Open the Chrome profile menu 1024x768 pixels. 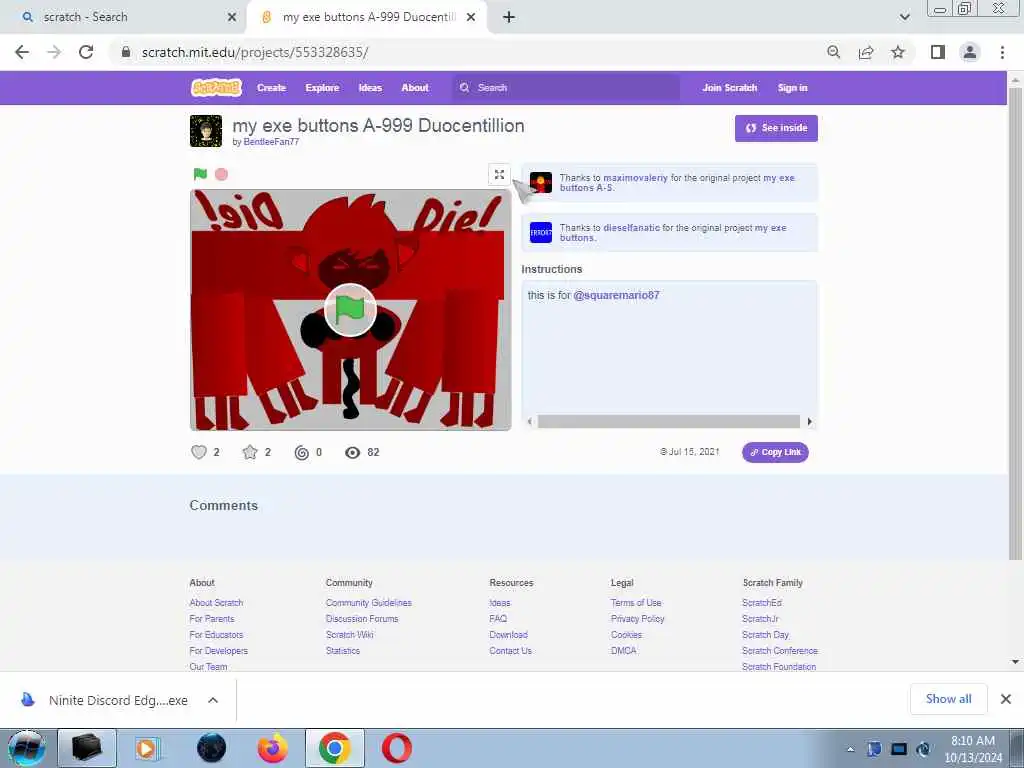point(970,52)
